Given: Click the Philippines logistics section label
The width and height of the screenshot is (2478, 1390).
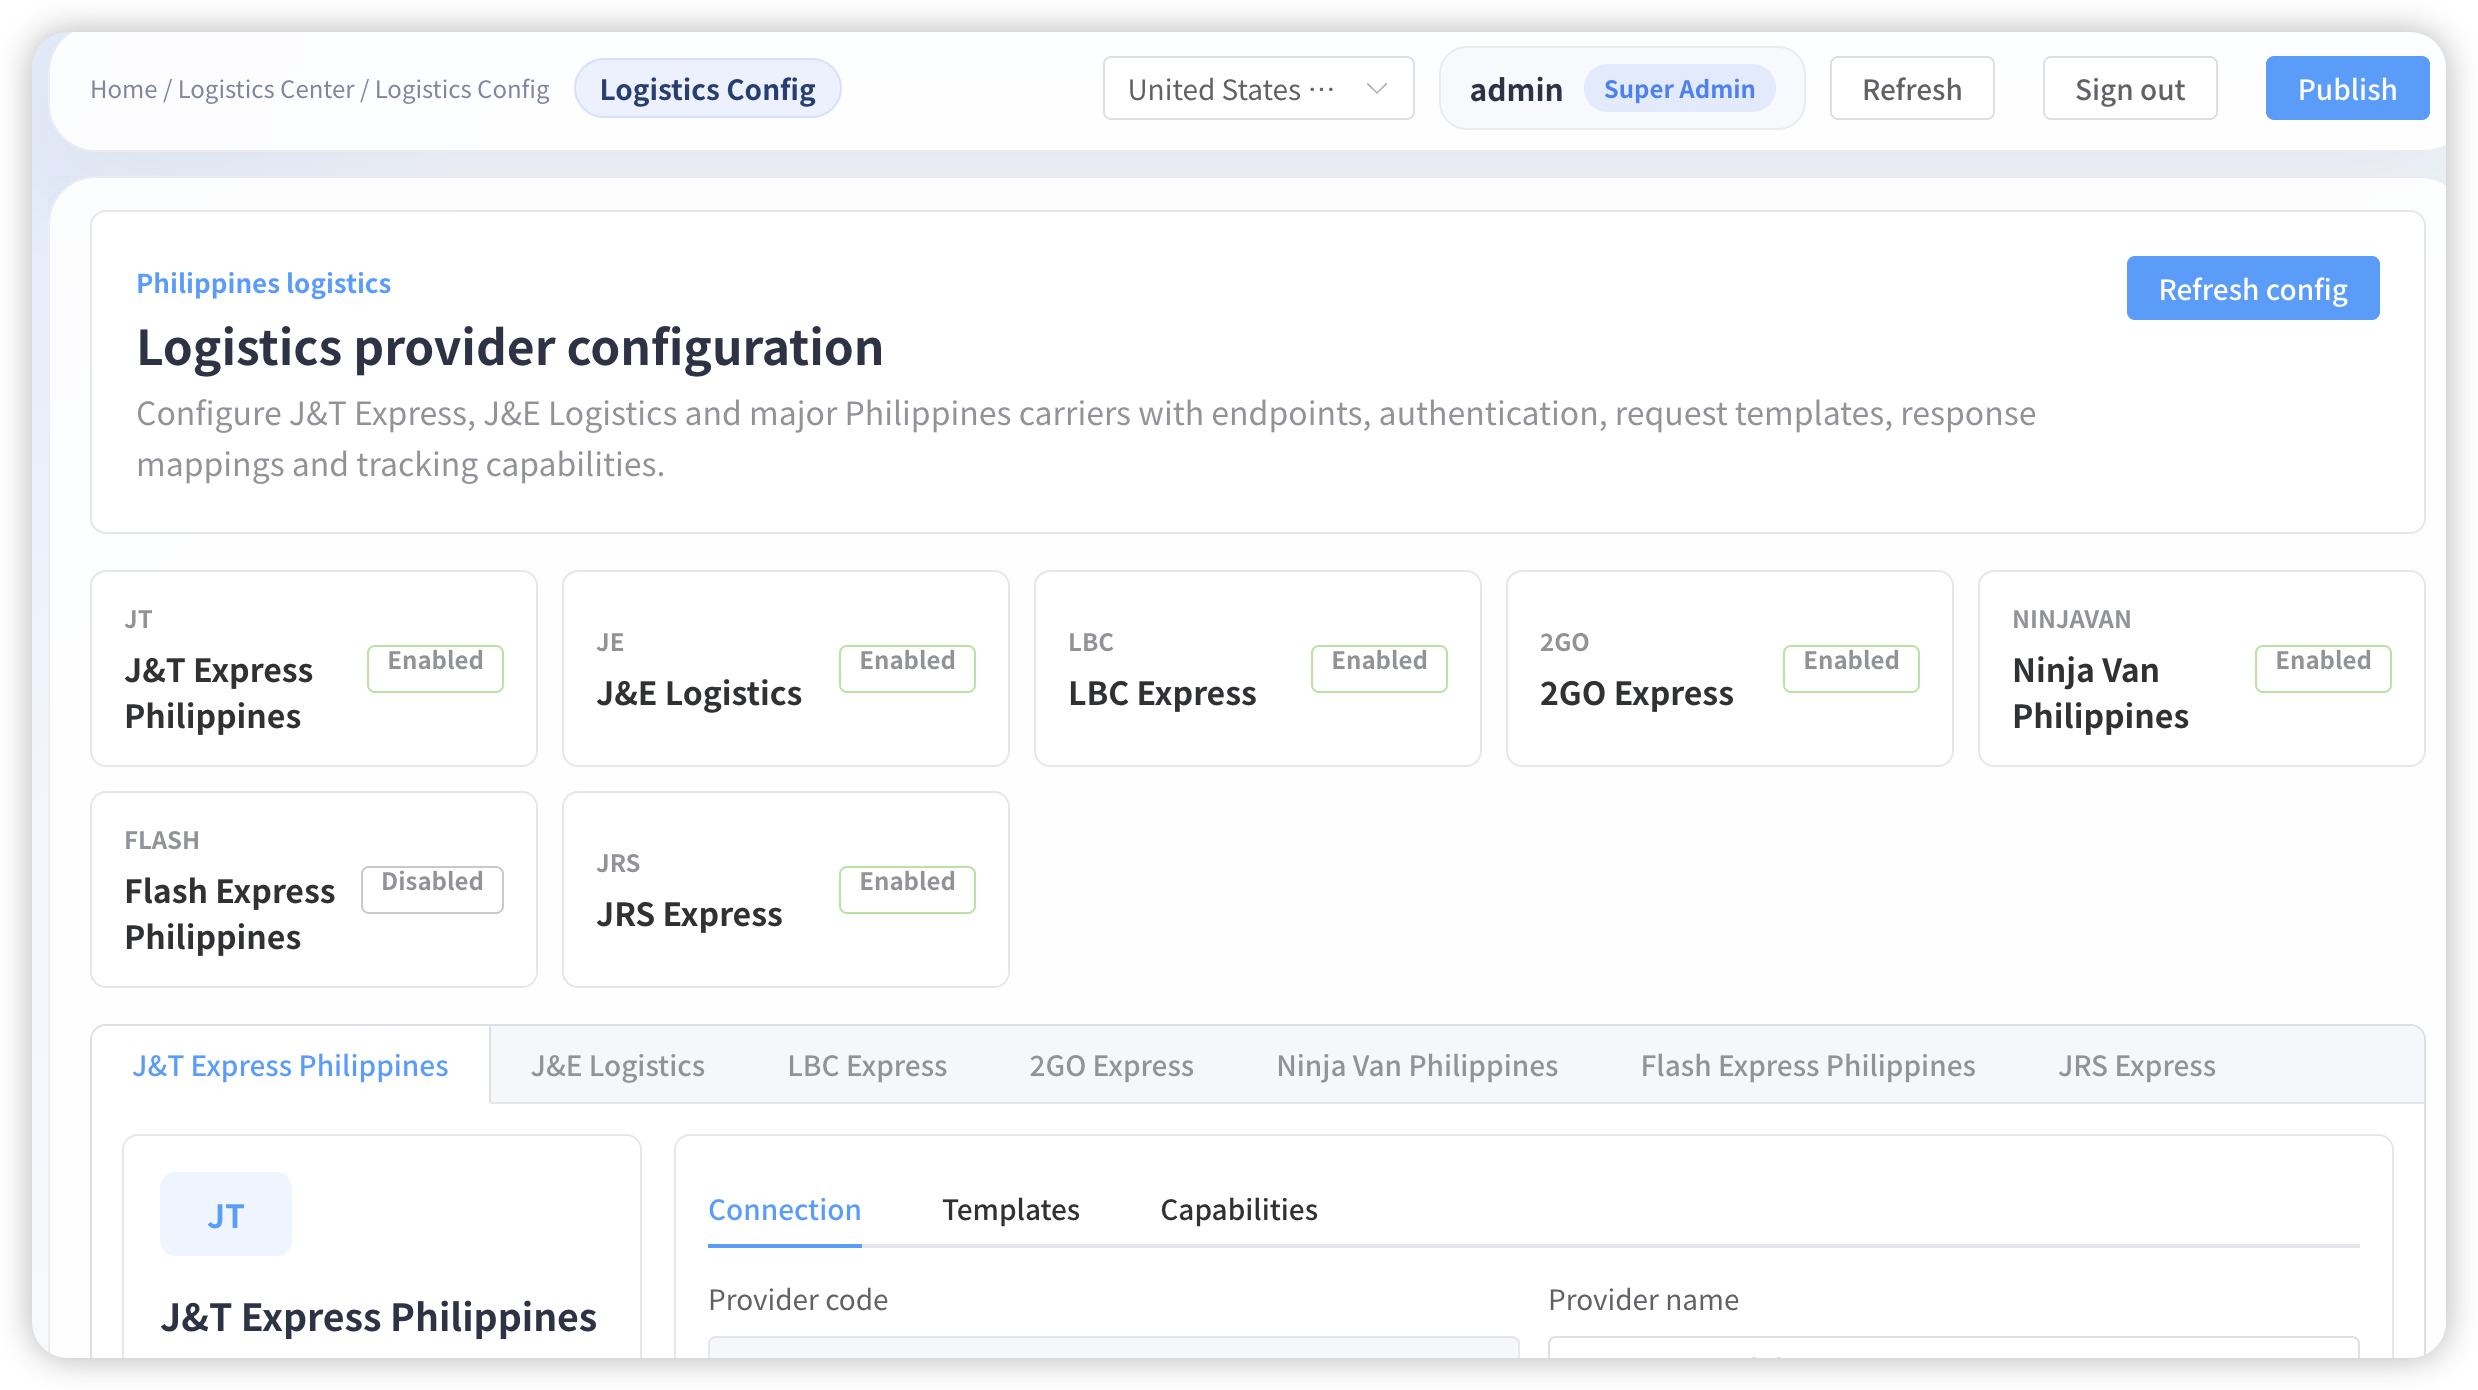Looking at the screenshot, I should pyautogui.click(x=264, y=283).
